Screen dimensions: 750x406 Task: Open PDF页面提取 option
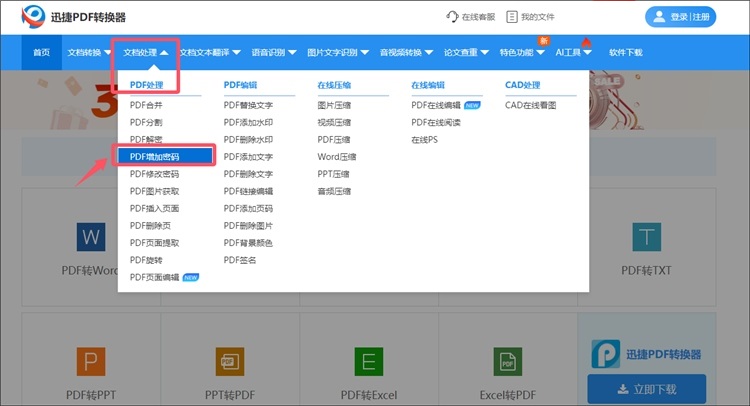click(154, 243)
